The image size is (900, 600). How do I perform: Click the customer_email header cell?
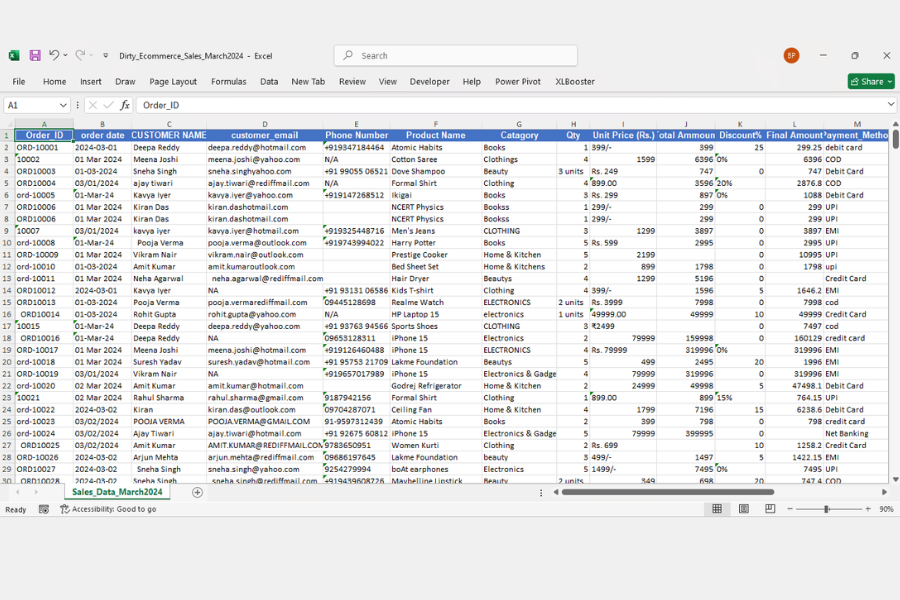(265, 136)
